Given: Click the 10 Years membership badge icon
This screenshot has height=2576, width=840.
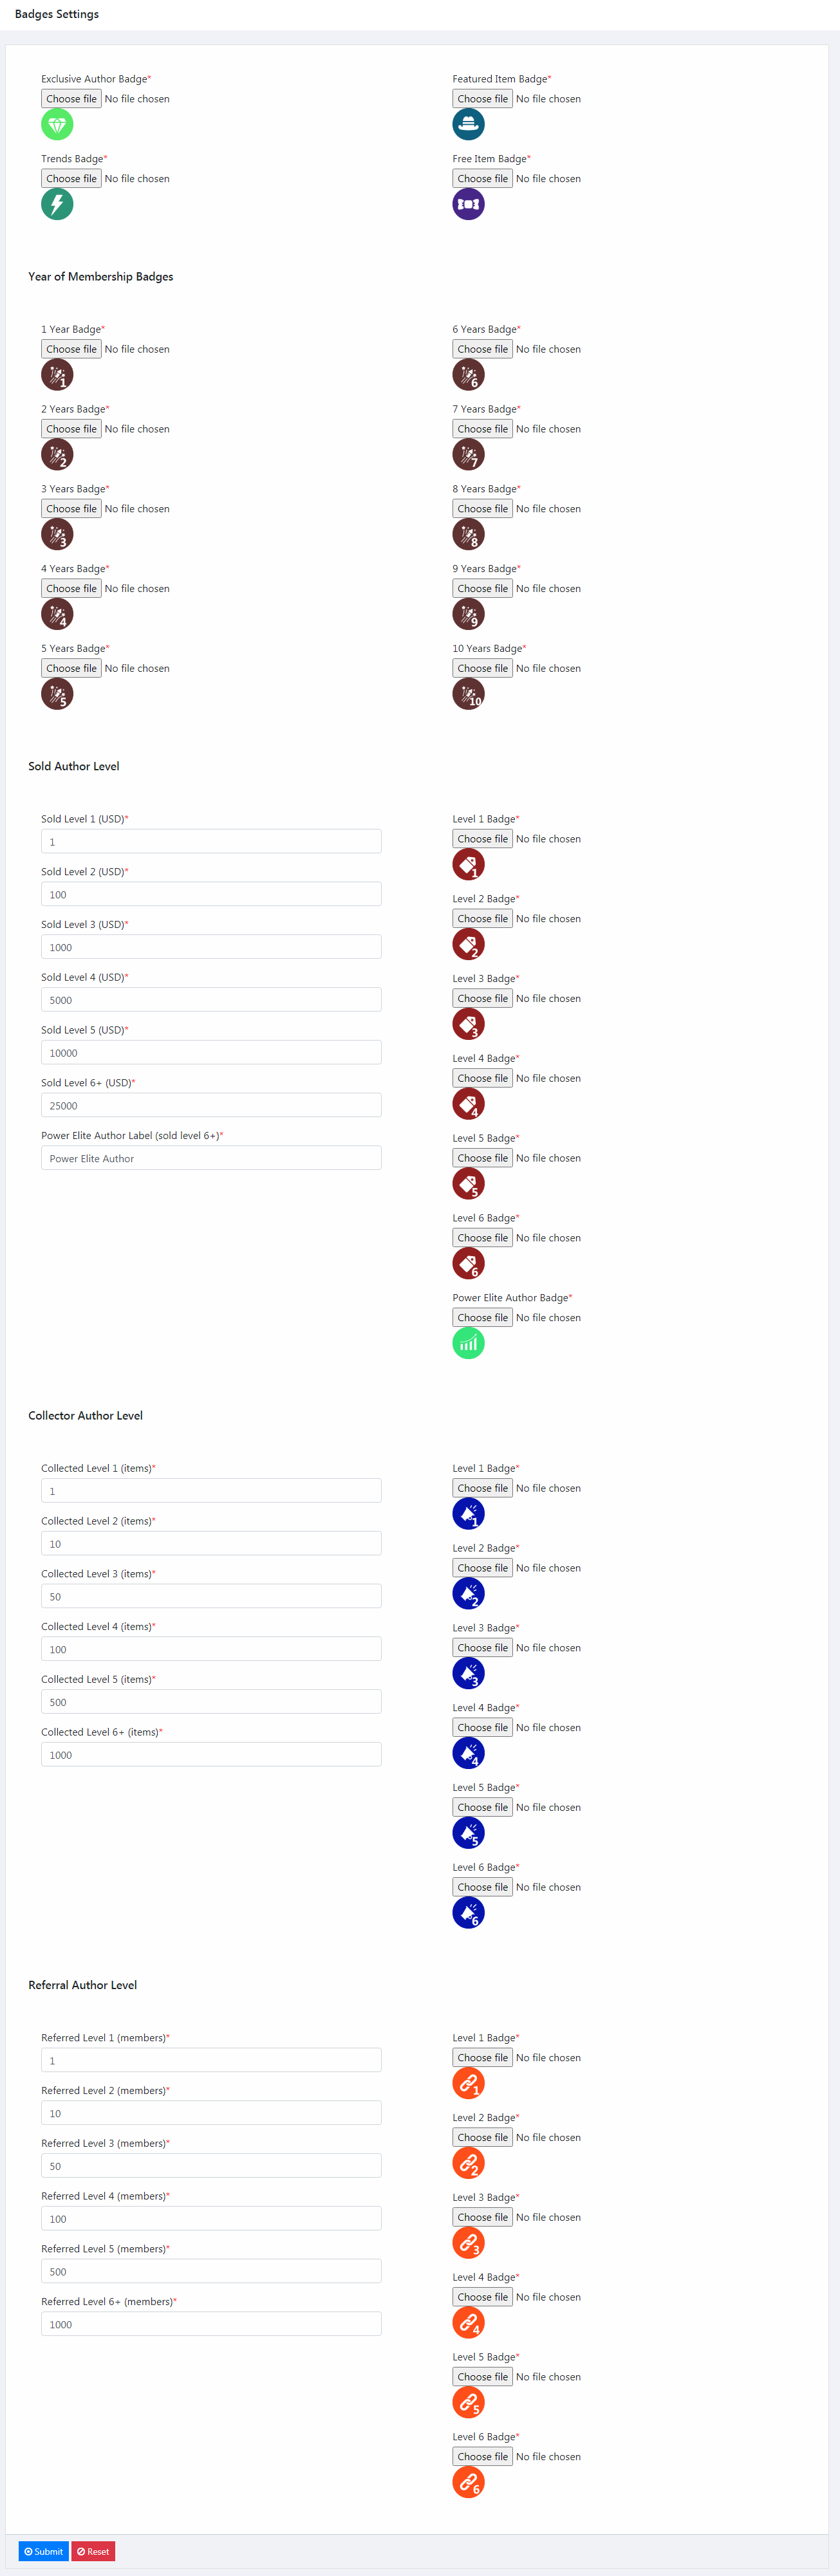Looking at the screenshot, I should [468, 694].
